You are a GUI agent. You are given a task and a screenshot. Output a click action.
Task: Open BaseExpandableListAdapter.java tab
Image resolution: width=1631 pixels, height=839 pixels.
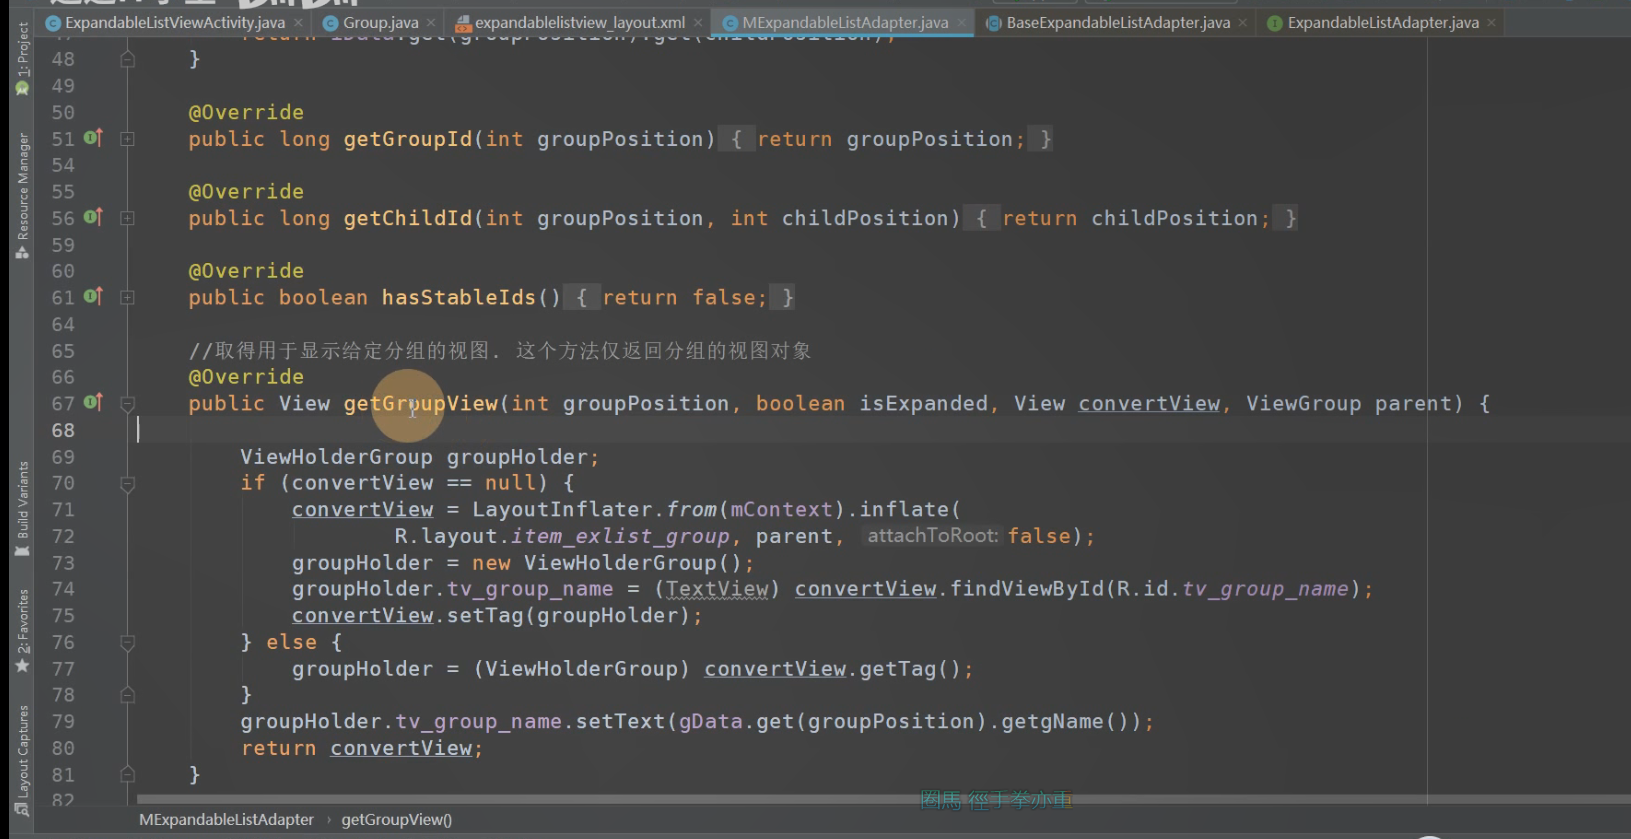coord(1118,22)
